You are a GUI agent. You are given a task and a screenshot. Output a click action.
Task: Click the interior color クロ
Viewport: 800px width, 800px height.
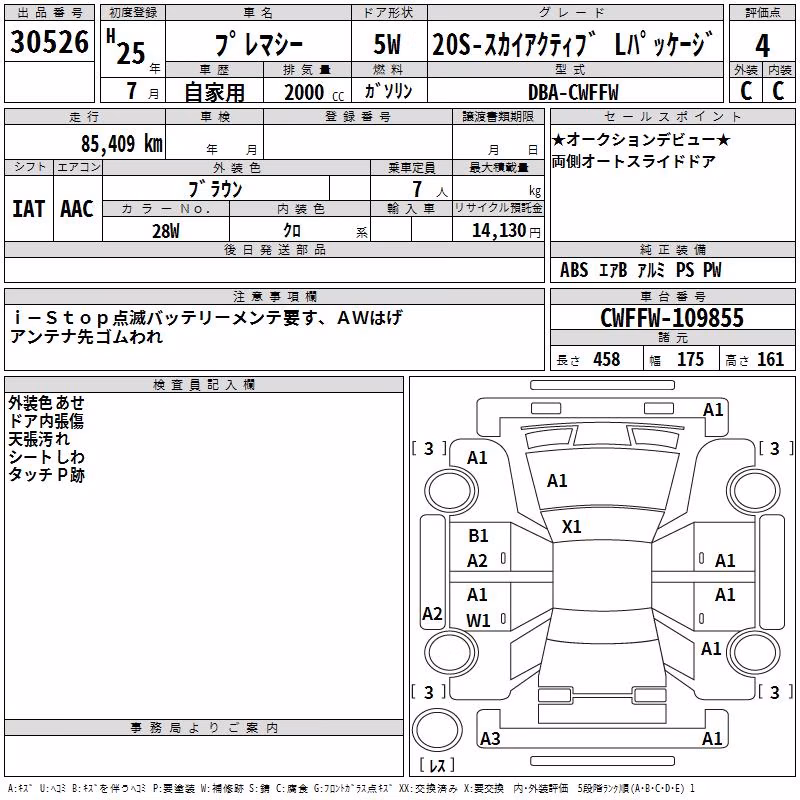coord(292,231)
